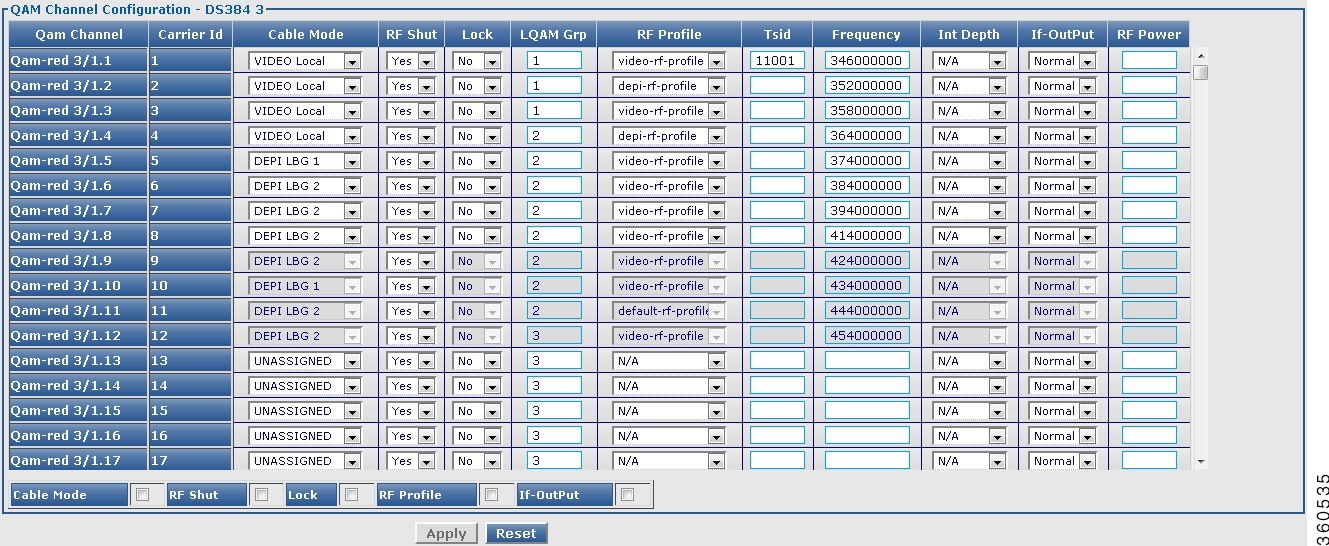Click the Lock column header
1329x546 pixels.
click(477, 34)
